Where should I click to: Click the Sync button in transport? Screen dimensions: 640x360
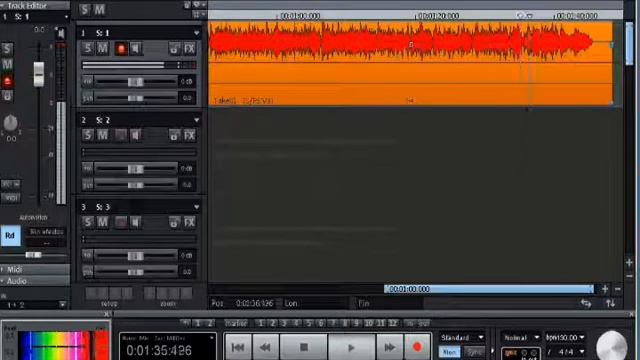point(474,352)
